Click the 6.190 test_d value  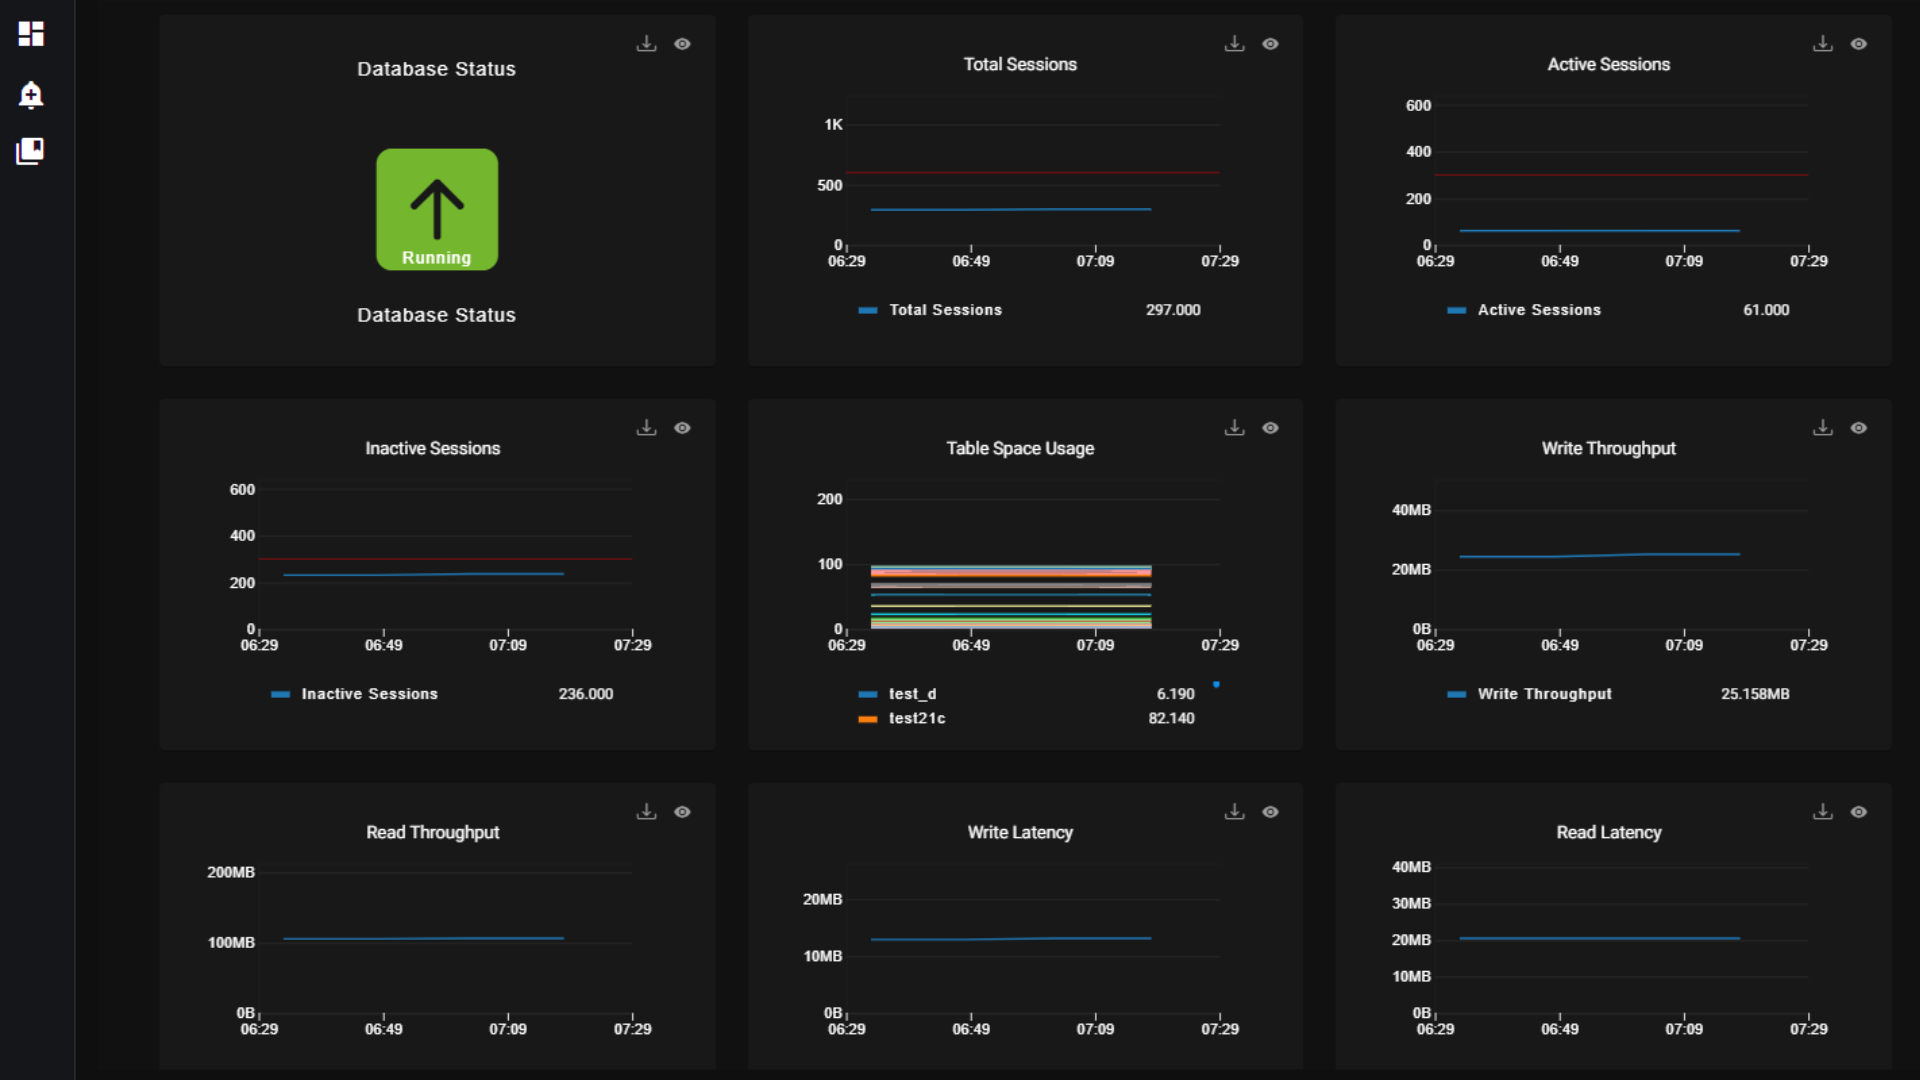[x=1175, y=694]
